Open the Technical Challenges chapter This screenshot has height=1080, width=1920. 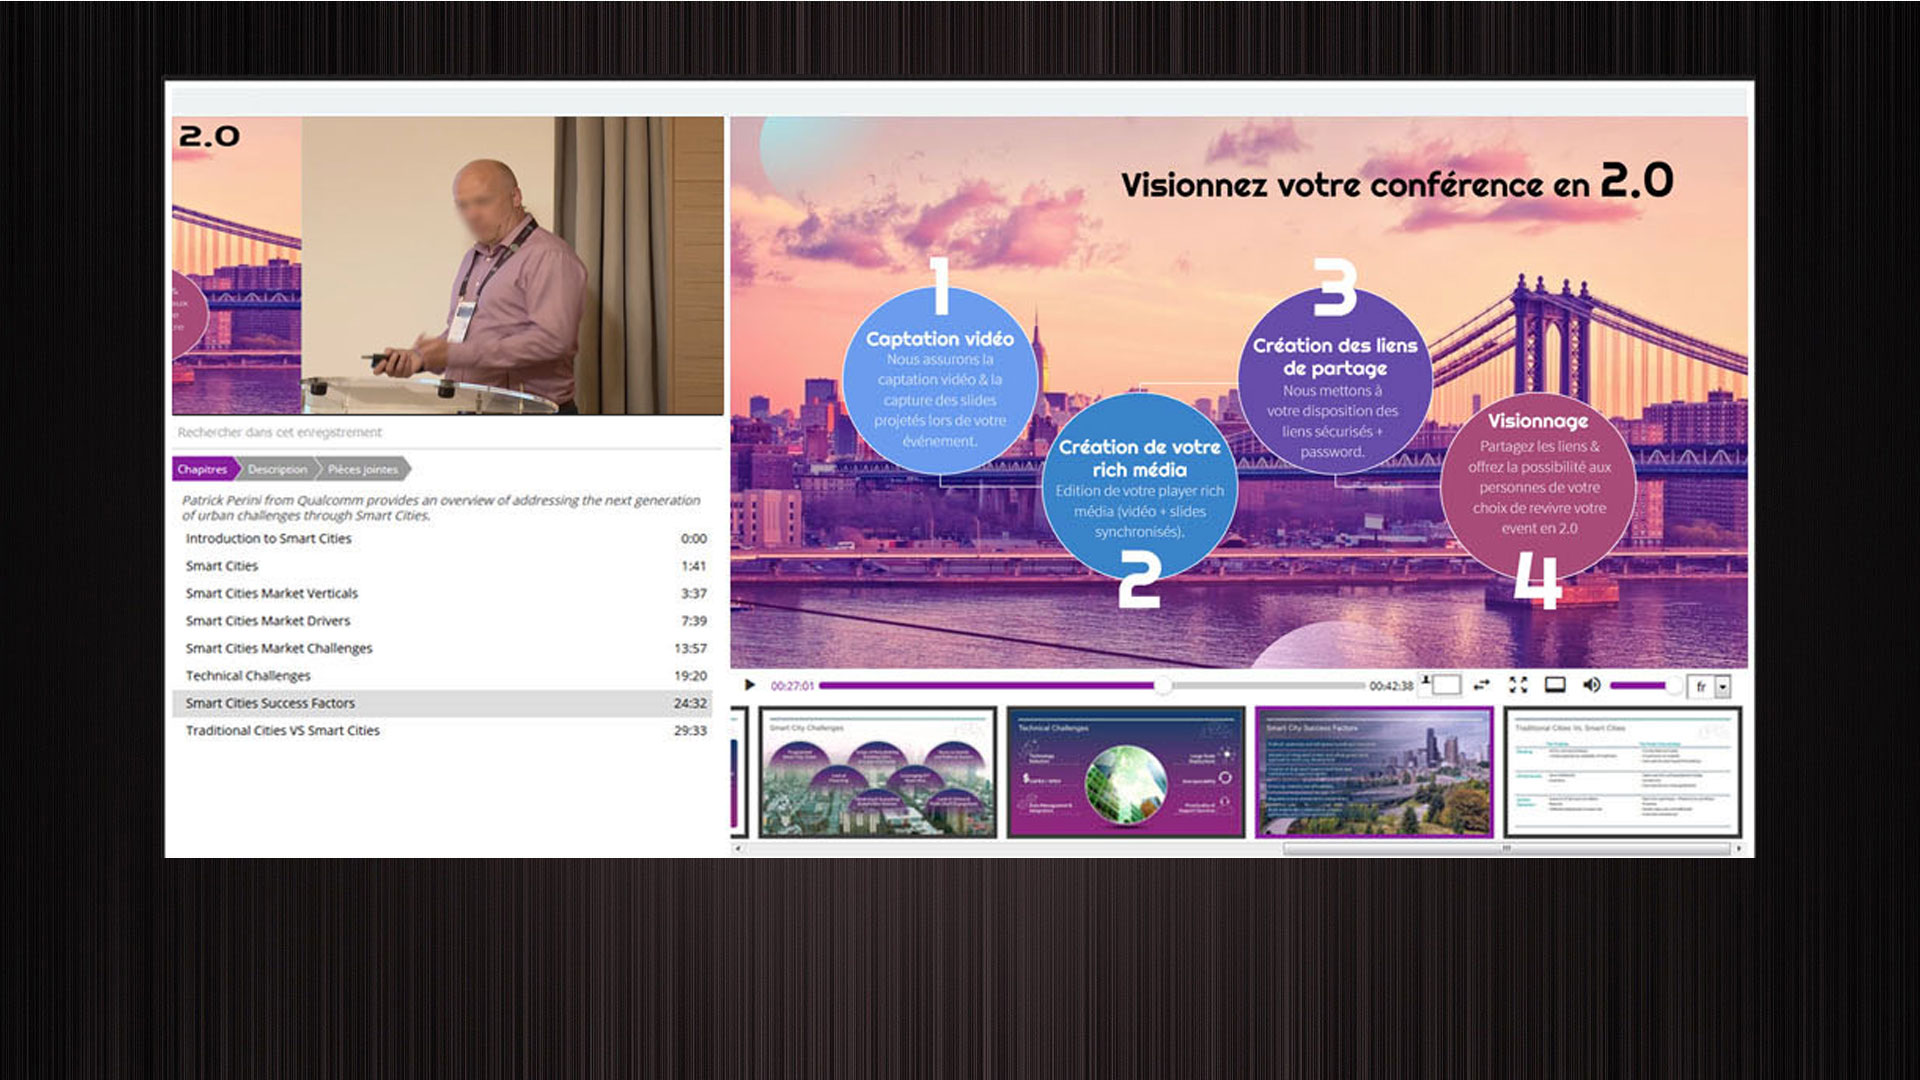click(247, 675)
